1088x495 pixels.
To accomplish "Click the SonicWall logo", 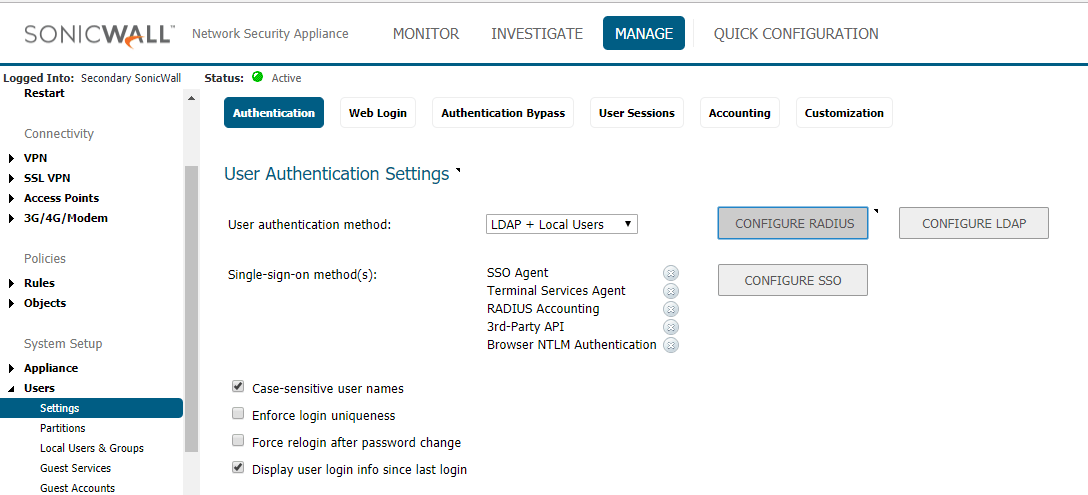I will pyautogui.click(x=99, y=34).
